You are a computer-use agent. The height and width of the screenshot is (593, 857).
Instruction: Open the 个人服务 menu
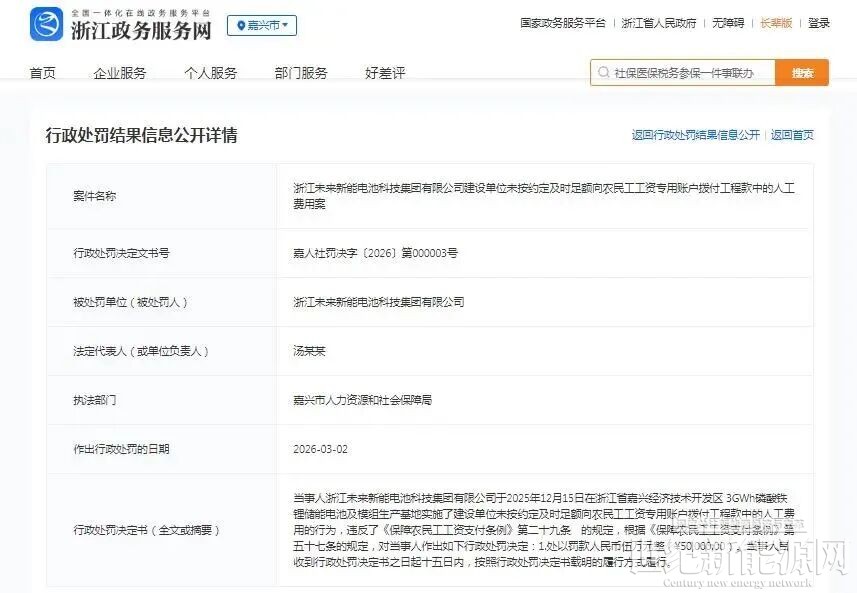211,73
